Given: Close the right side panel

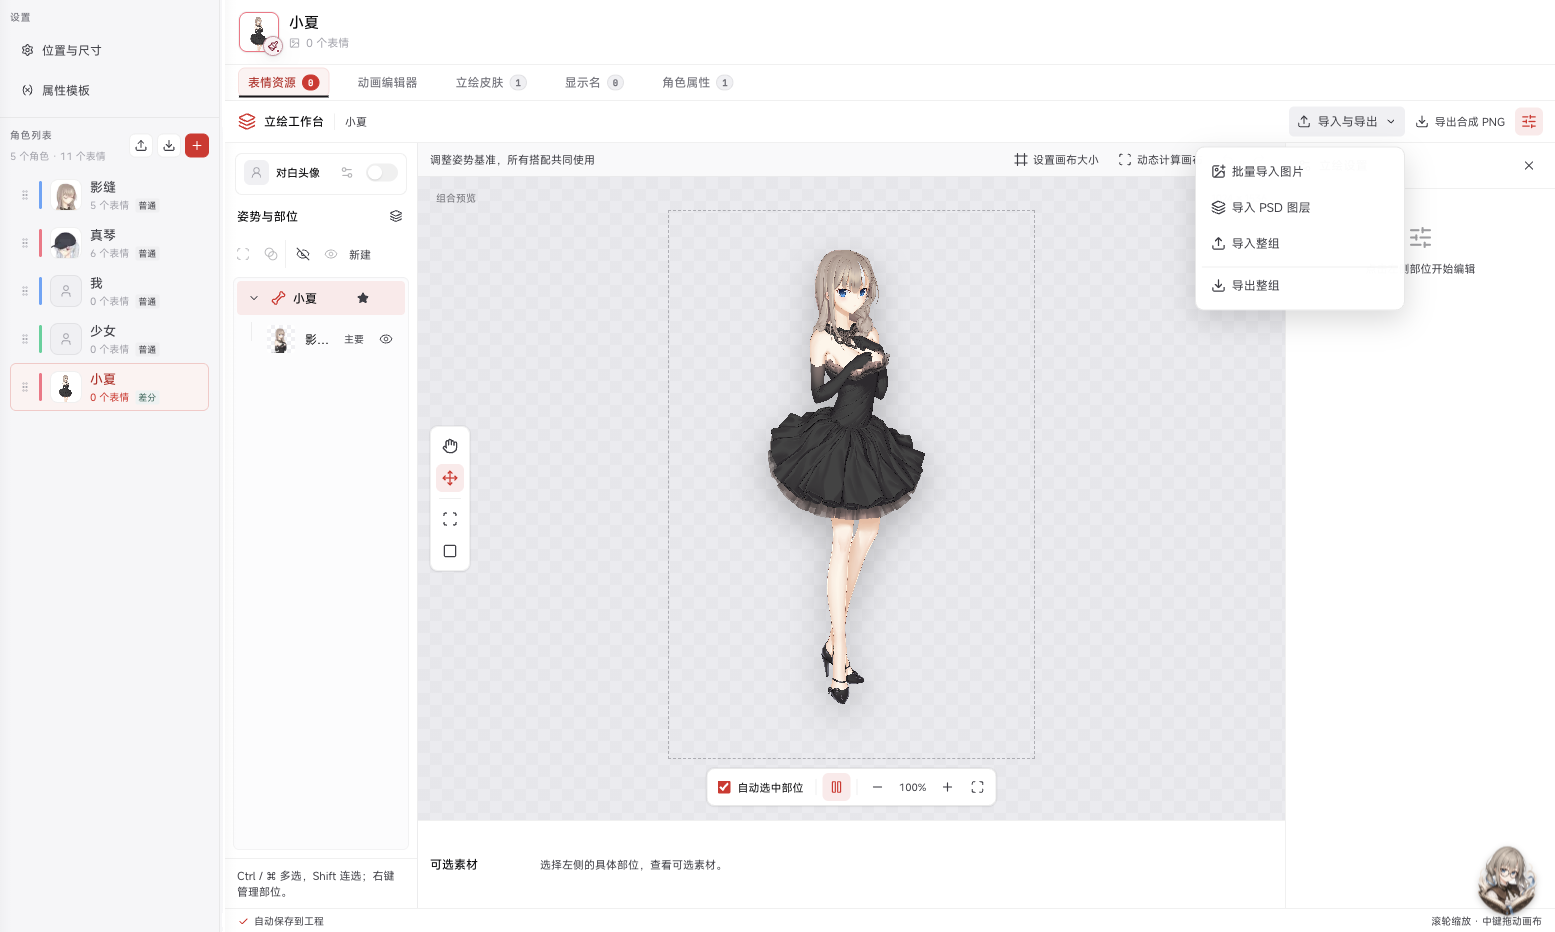Looking at the screenshot, I should (x=1529, y=165).
